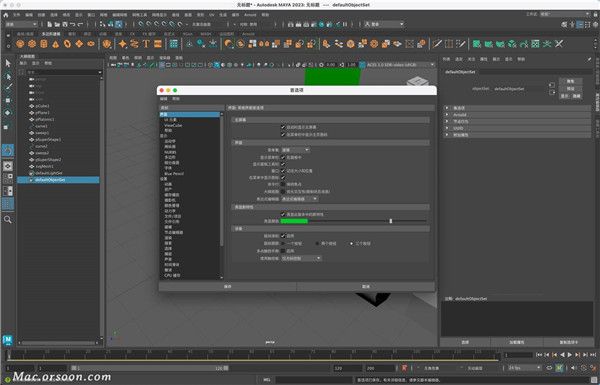Click the 聚焦 focus button in Attribute Editor

coord(570,81)
